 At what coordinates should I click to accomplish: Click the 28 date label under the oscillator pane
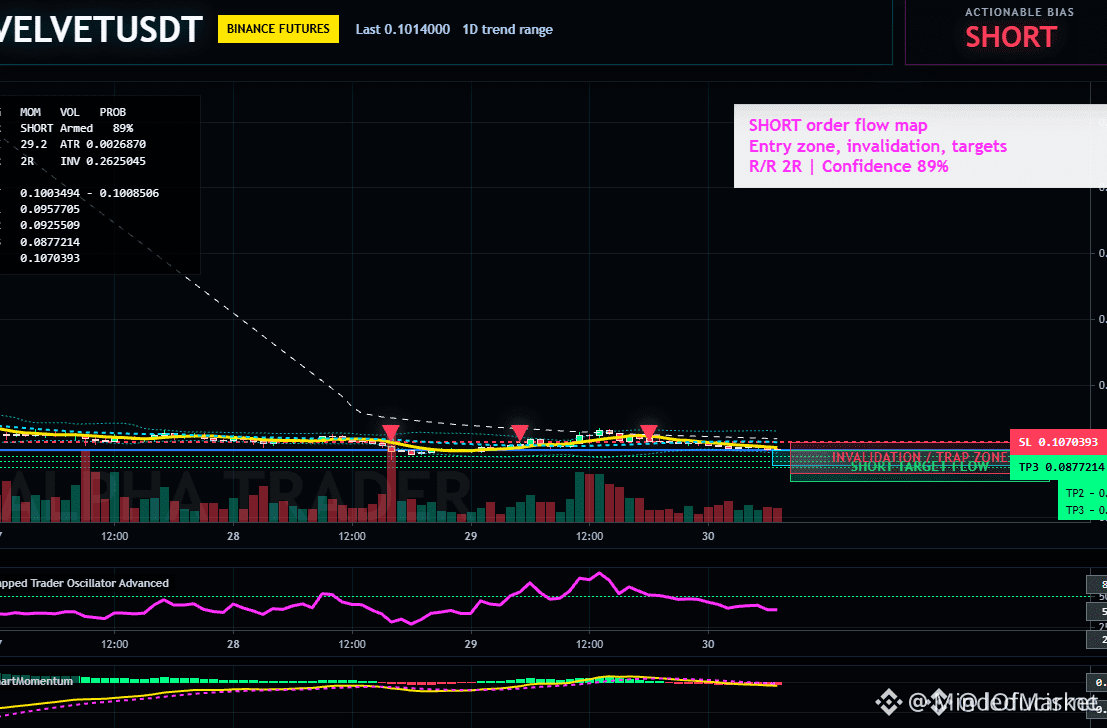233,644
